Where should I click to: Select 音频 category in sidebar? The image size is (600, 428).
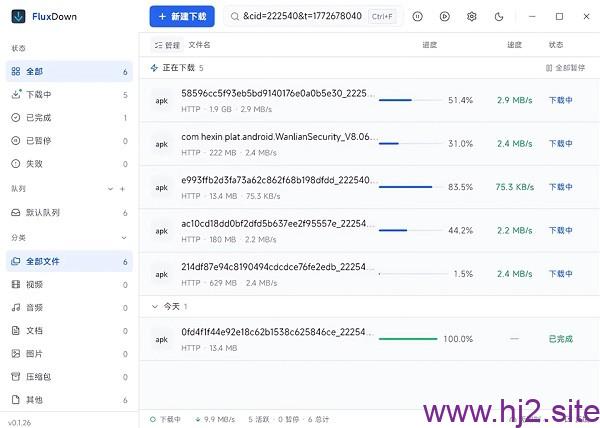click(x=70, y=308)
